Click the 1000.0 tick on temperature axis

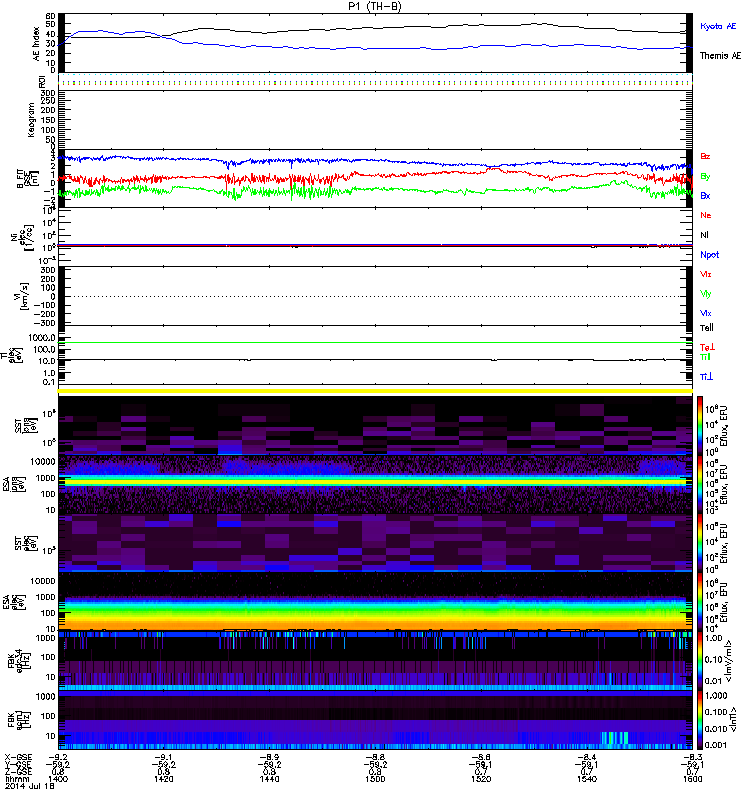coord(42,337)
